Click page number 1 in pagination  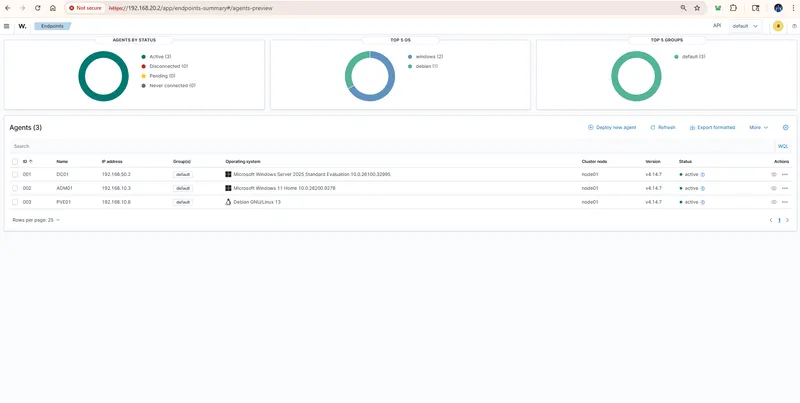pos(779,220)
